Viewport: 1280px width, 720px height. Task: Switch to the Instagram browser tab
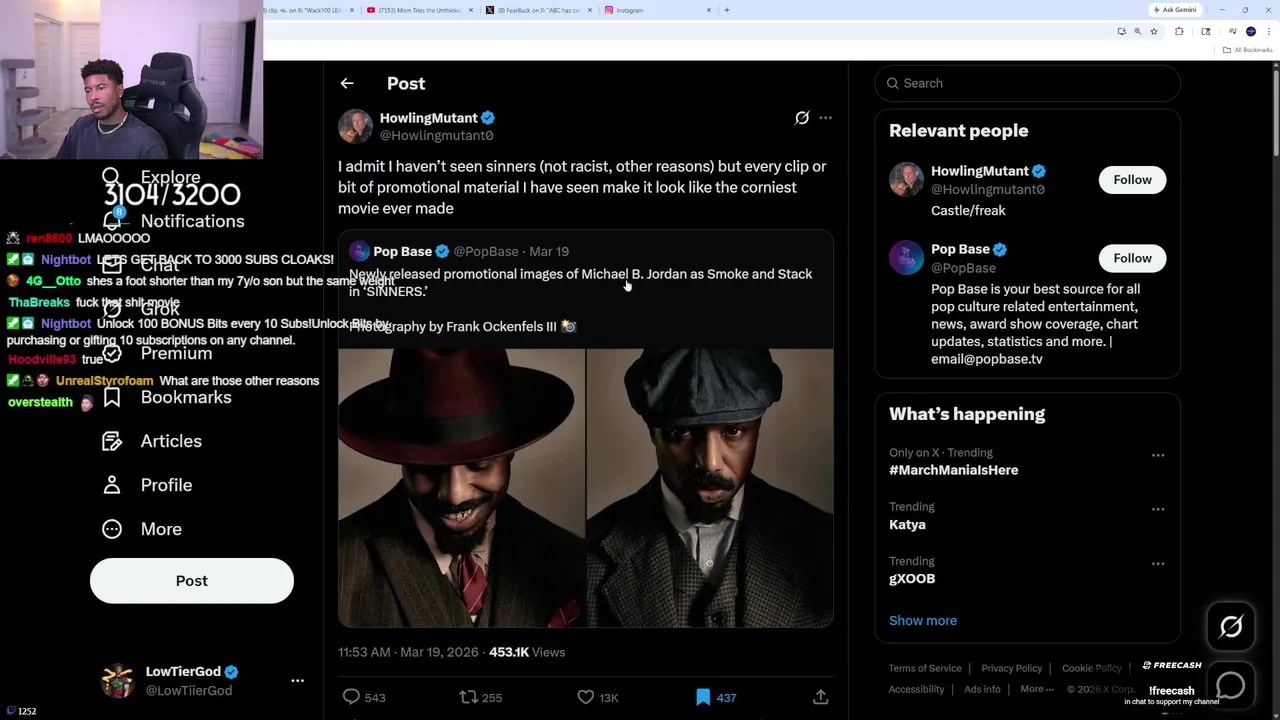pos(656,10)
